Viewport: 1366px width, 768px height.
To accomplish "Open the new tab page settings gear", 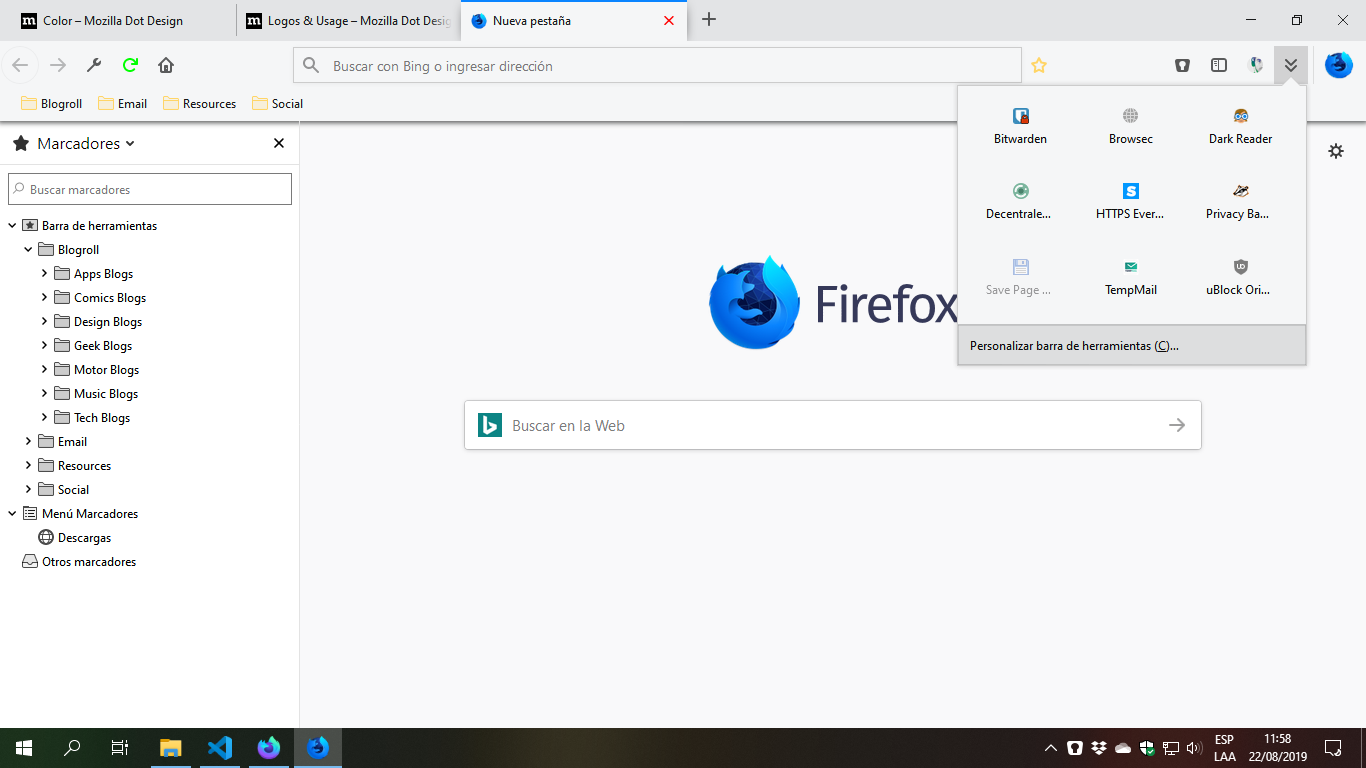I will 1336,151.
